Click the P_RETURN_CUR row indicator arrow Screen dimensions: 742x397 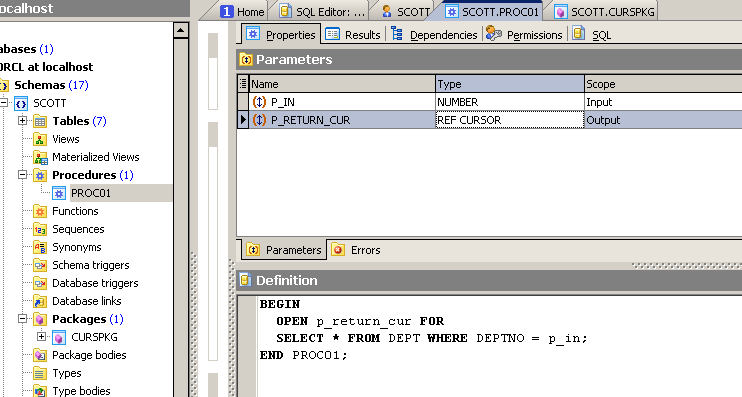tap(243, 120)
